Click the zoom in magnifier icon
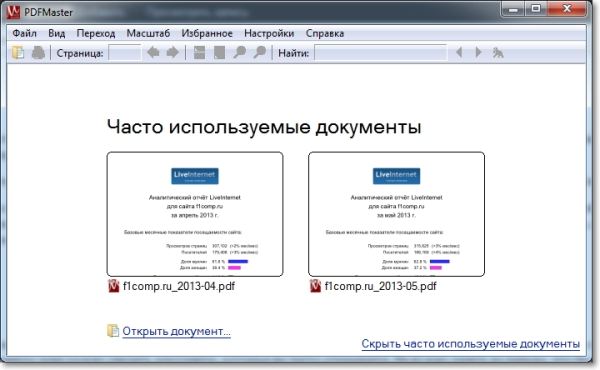Viewport: 600px width, 370px height. tap(259, 52)
